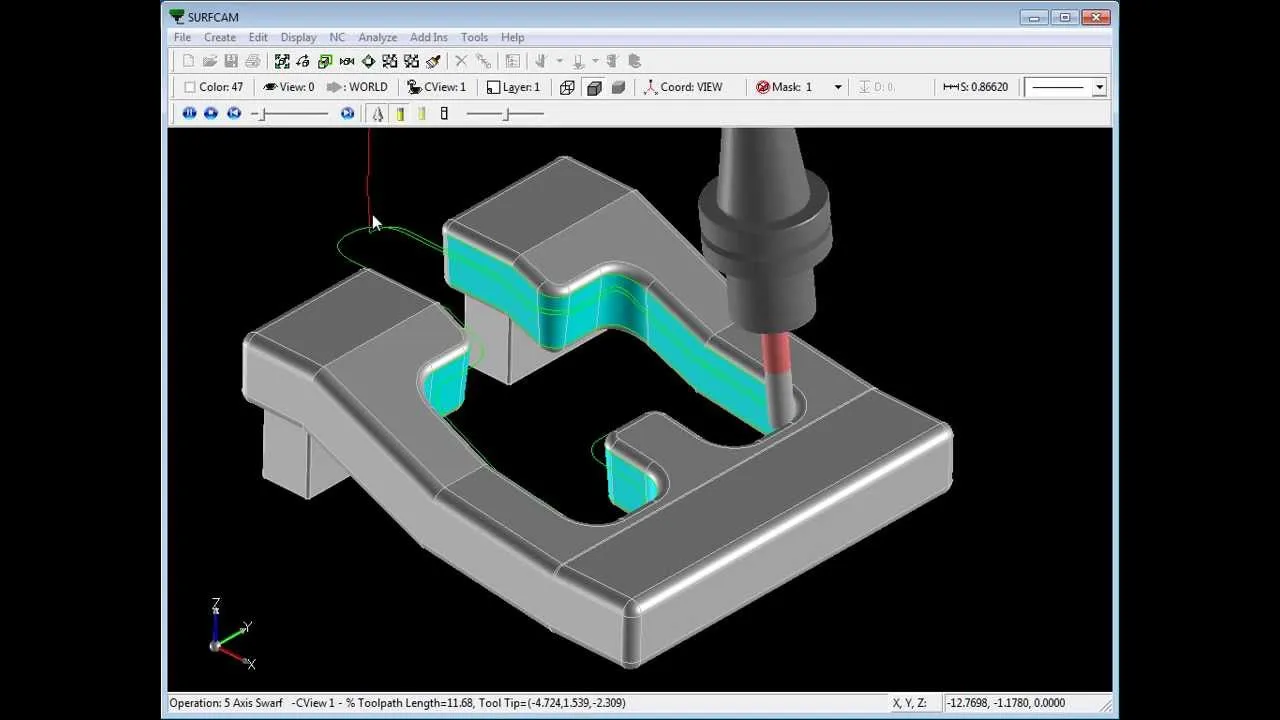The image size is (1280, 720).
Task: Select the shaded-with-edges cube icon
Action: pos(594,87)
